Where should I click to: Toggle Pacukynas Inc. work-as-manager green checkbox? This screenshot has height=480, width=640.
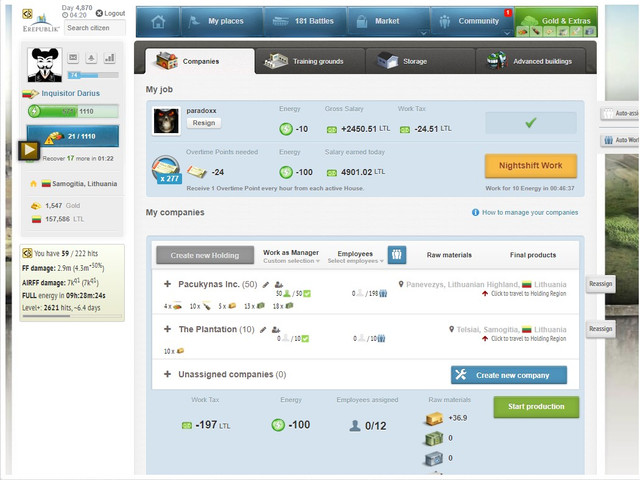[x=307, y=293]
